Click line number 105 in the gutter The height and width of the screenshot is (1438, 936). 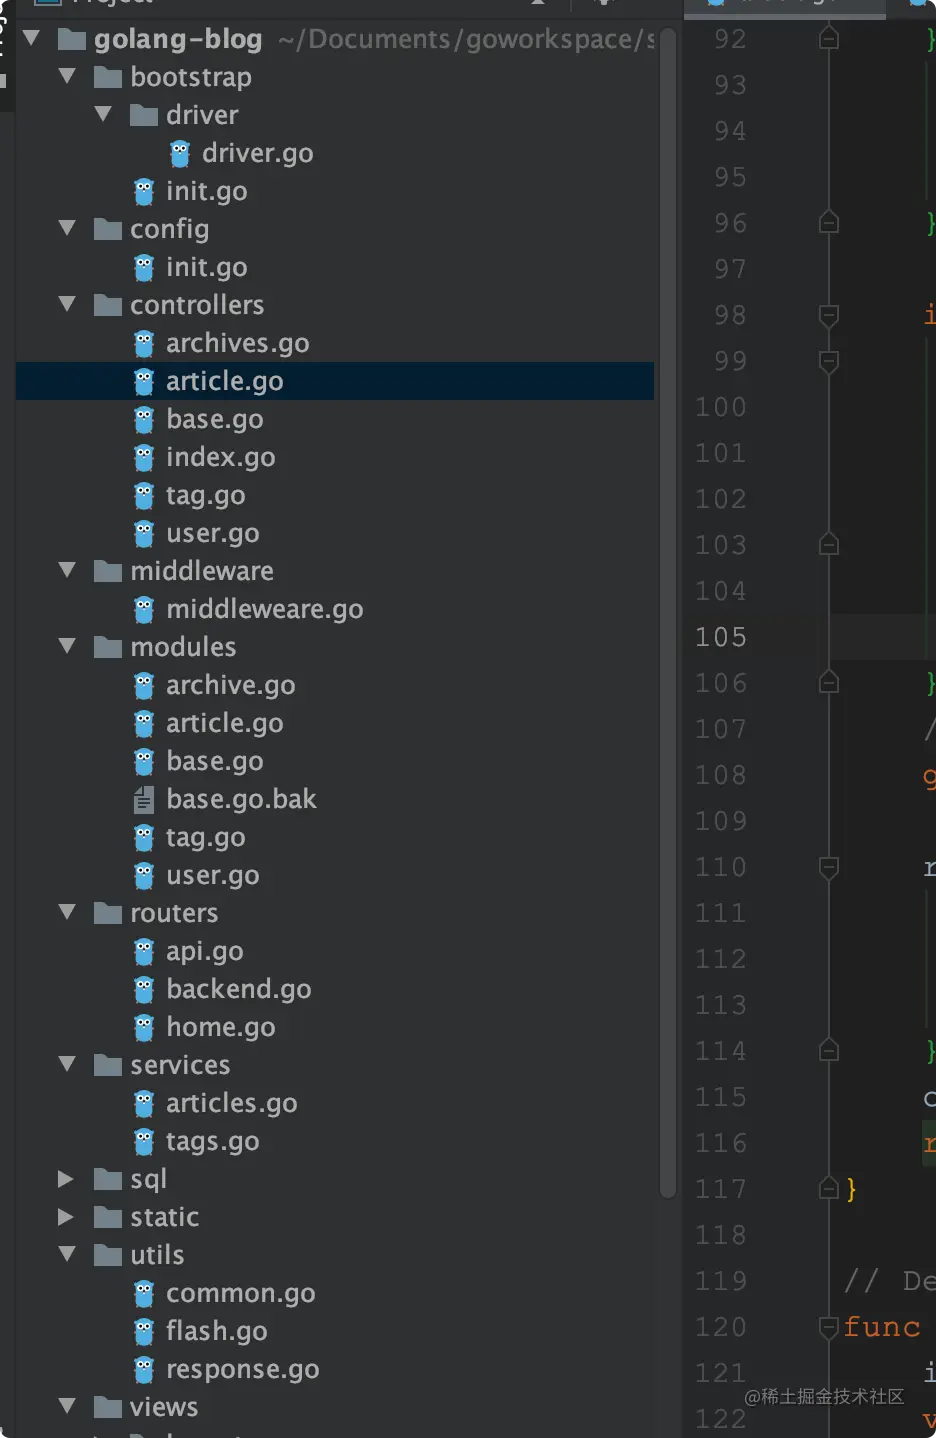pyautogui.click(x=721, y=637)
